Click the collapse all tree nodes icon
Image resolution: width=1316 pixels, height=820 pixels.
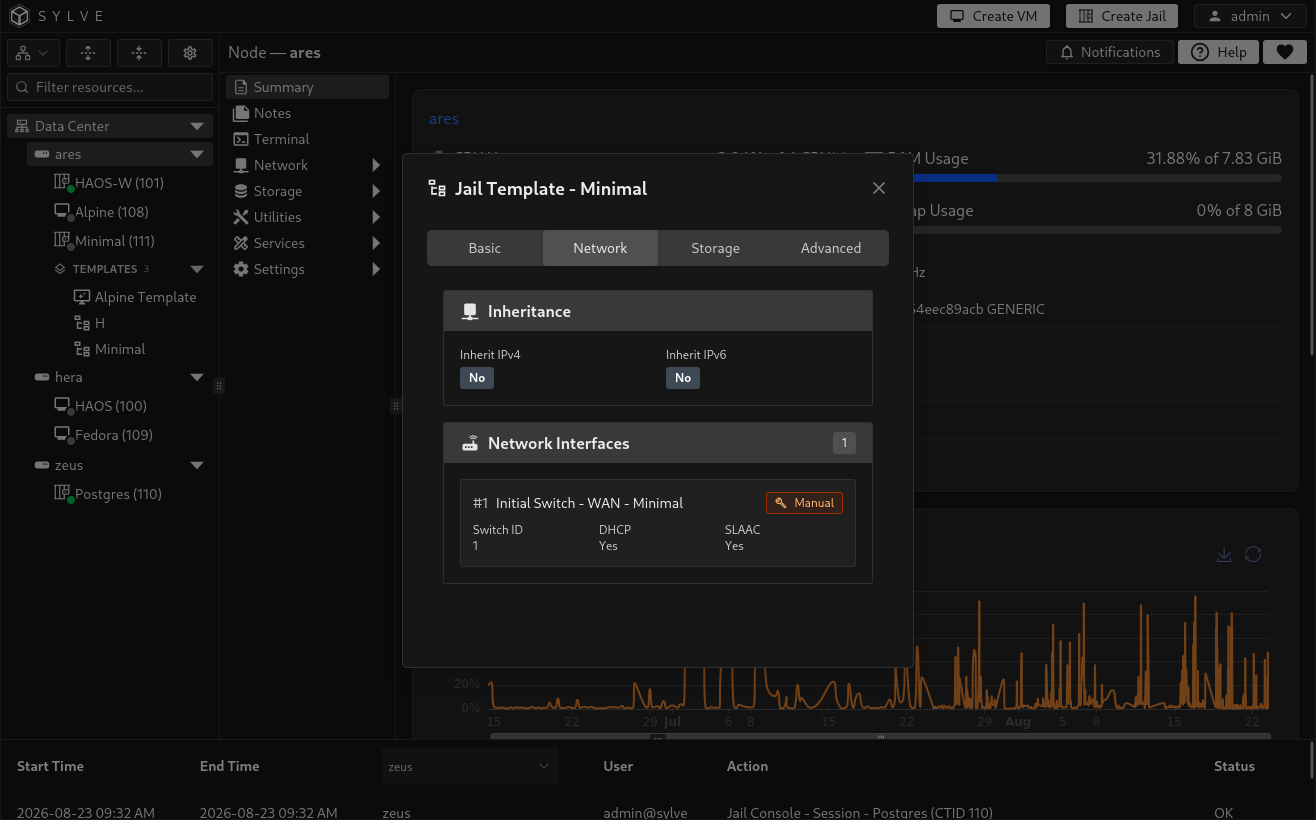pos(139,53)
